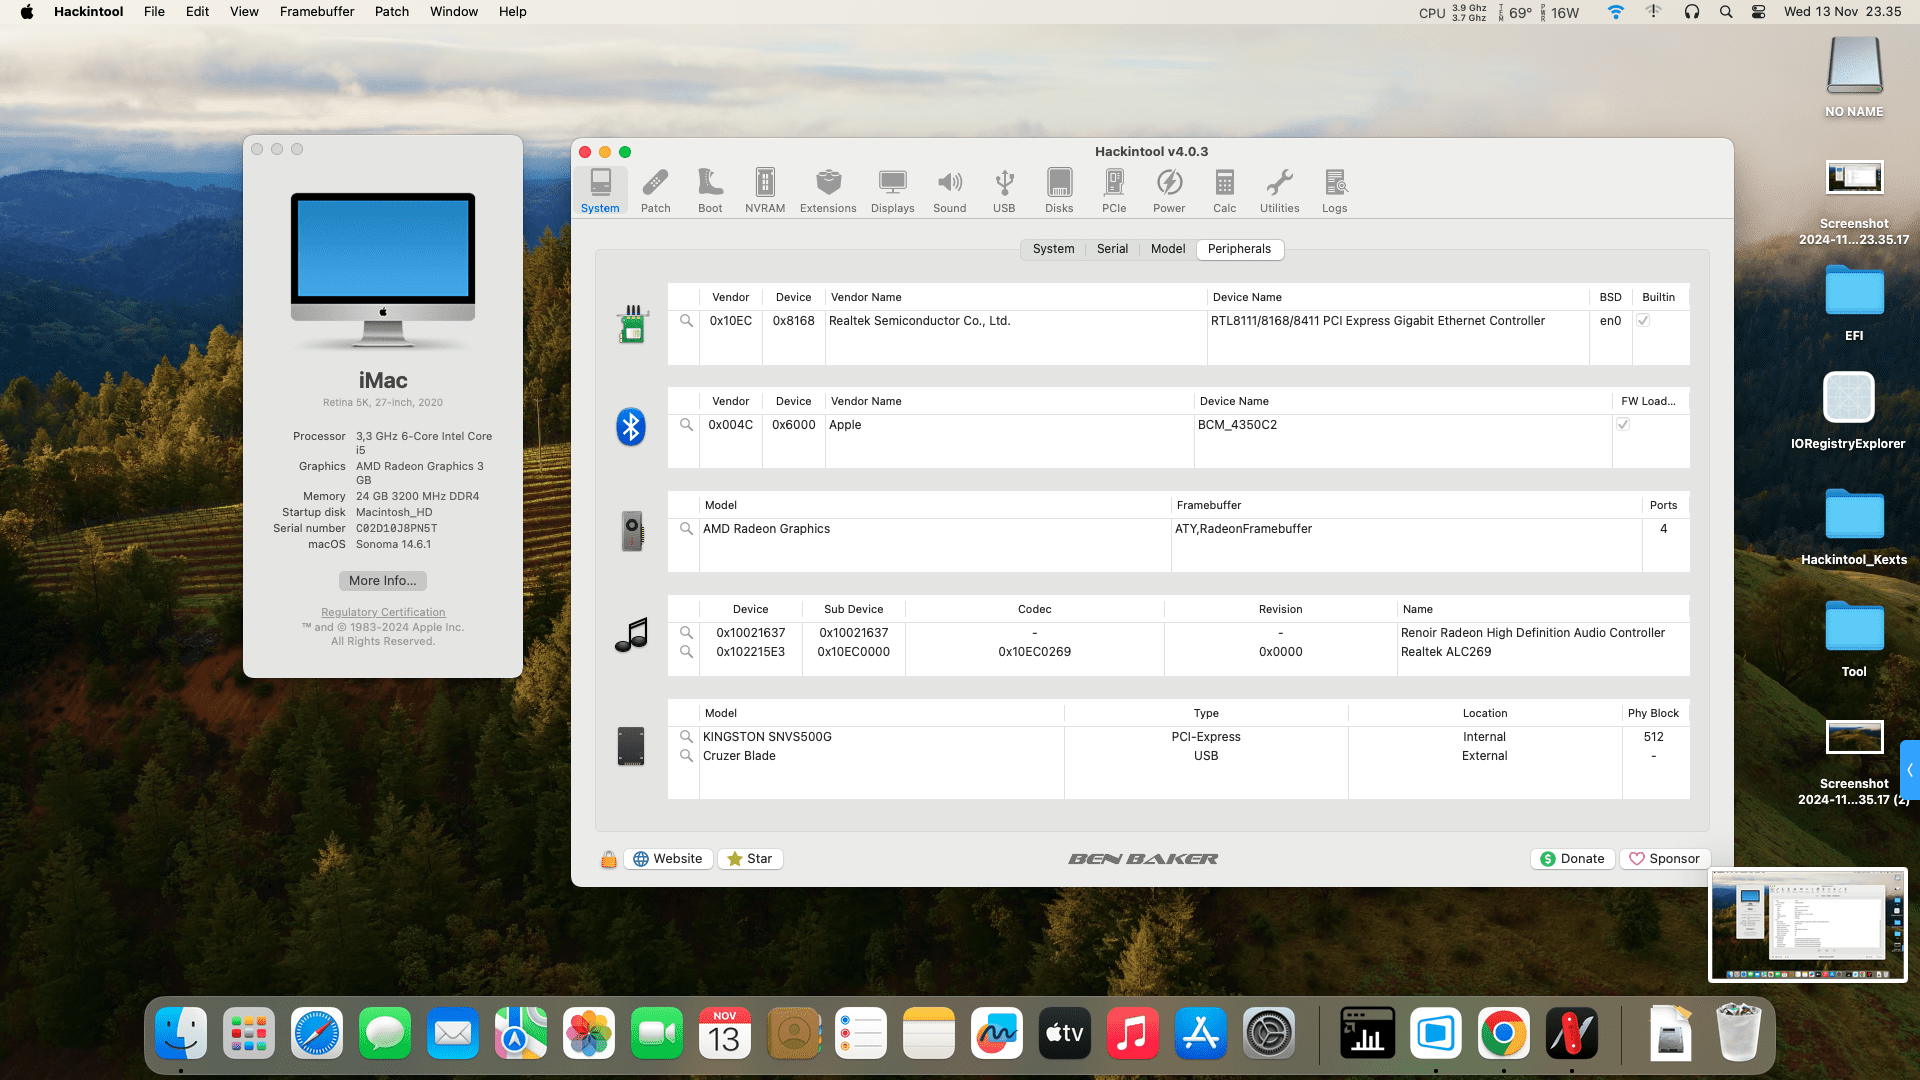Open the Power section
The width and height of the screenshot is (1920, 1080).
pyautogui.click(x=1169, y=189)
